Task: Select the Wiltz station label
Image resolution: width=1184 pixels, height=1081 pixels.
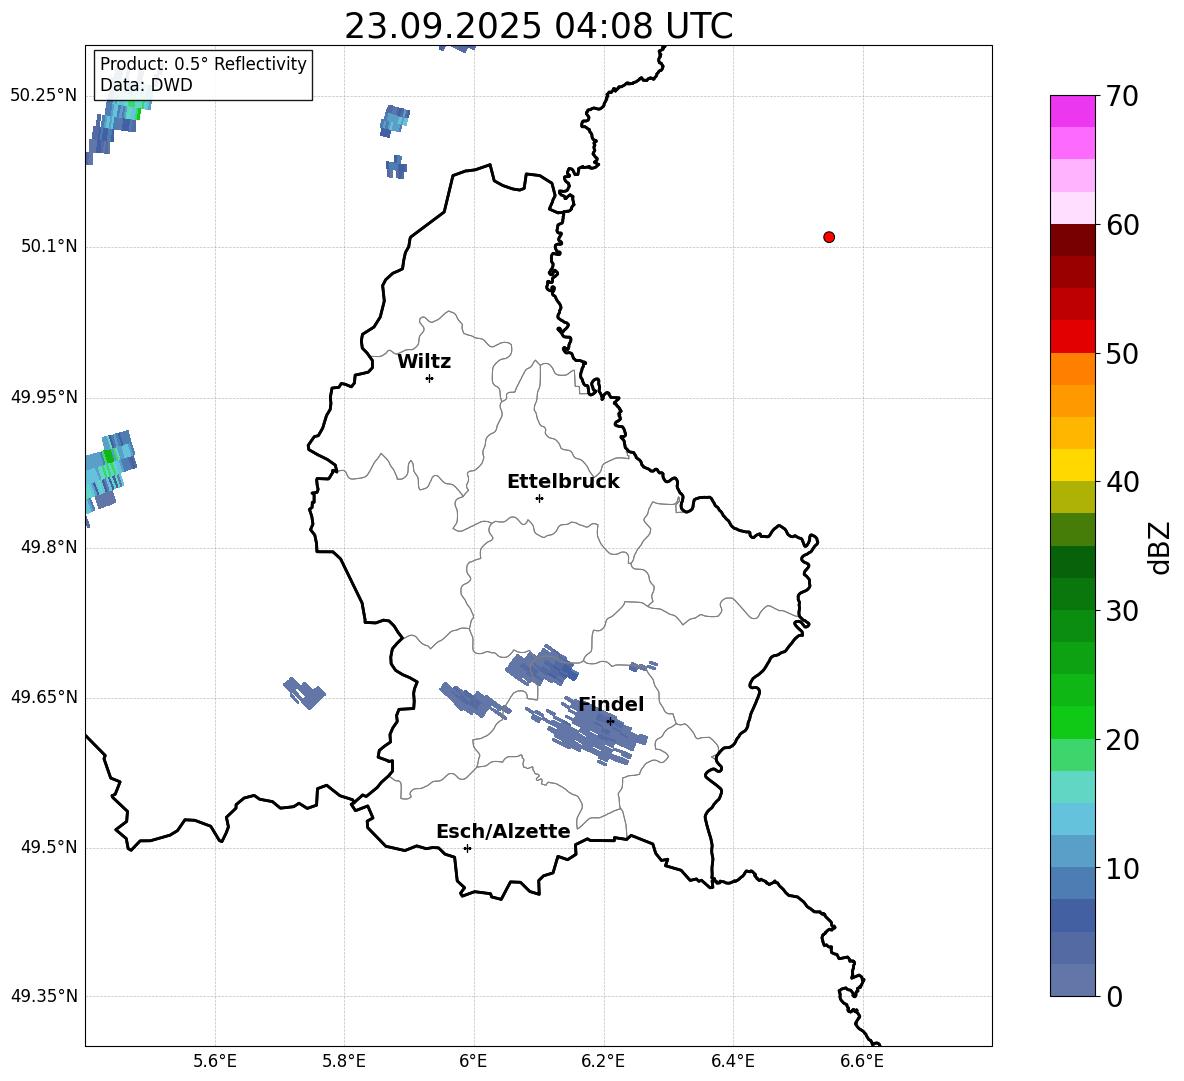Action: click(x=424, y=362)
